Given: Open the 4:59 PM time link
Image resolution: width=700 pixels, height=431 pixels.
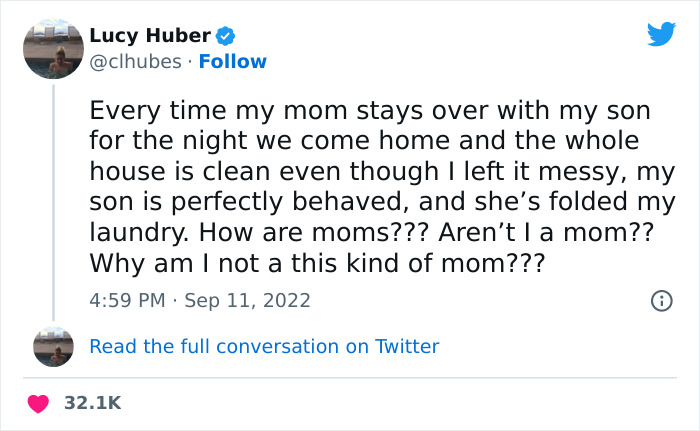Looking at the screenshot, I should coord(125,300).
